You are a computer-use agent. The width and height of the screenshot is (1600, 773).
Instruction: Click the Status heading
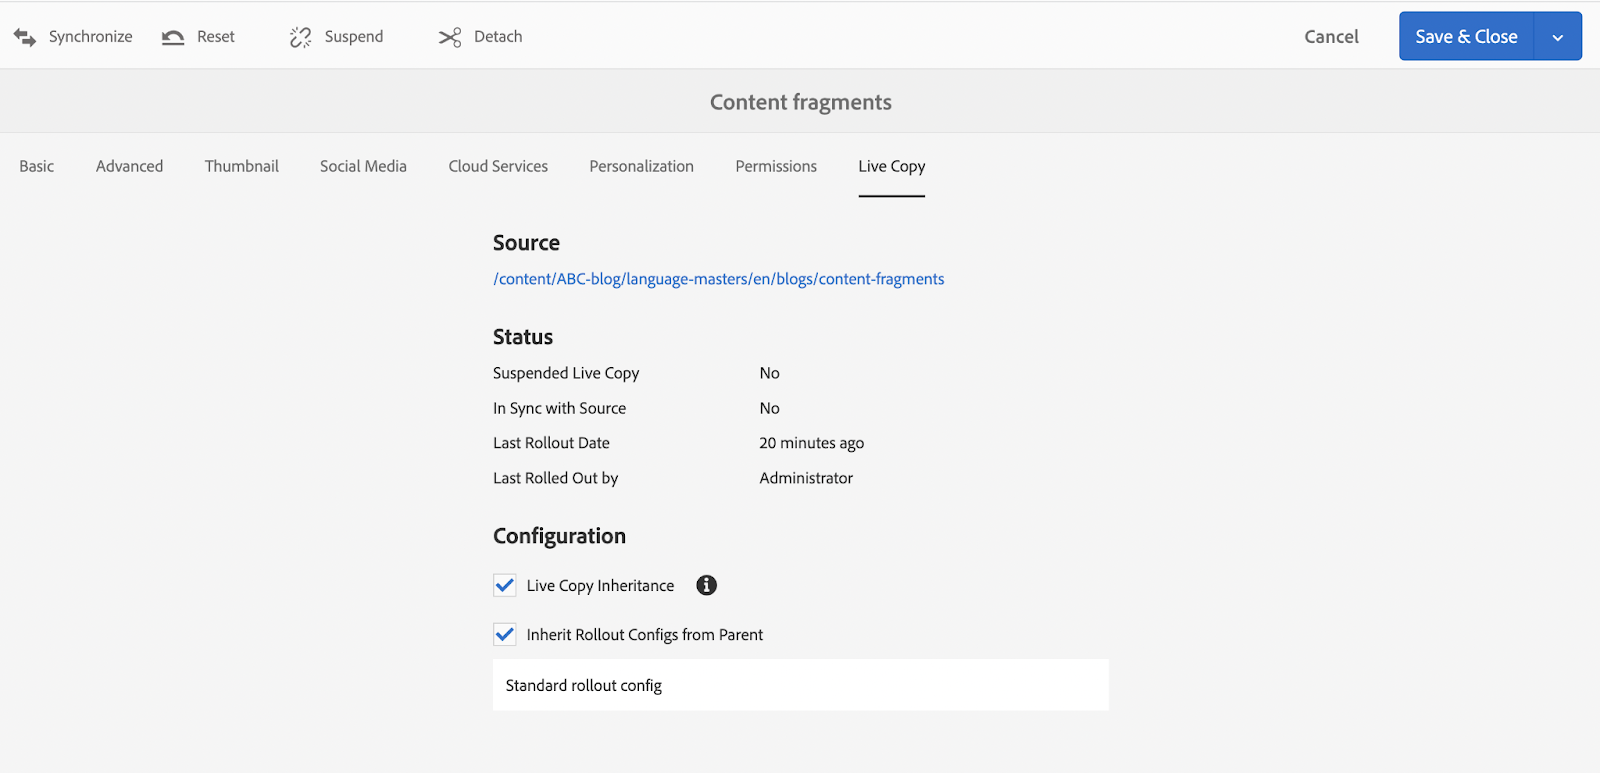[523, 337]
